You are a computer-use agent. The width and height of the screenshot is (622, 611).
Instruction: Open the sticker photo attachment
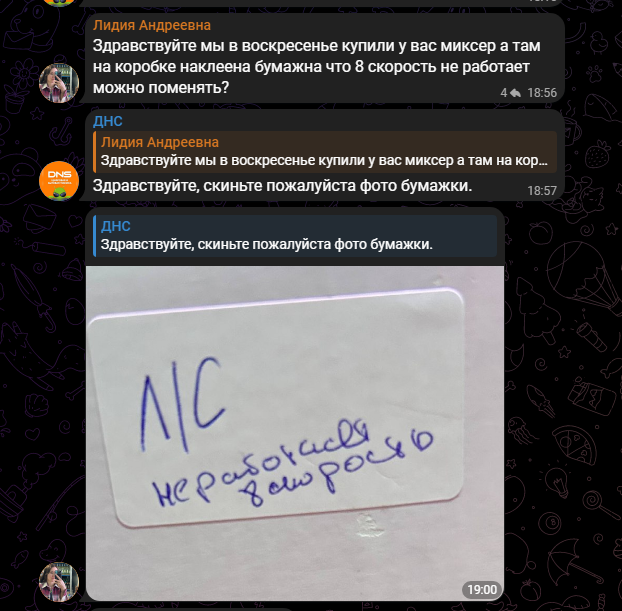click(295, 433)
